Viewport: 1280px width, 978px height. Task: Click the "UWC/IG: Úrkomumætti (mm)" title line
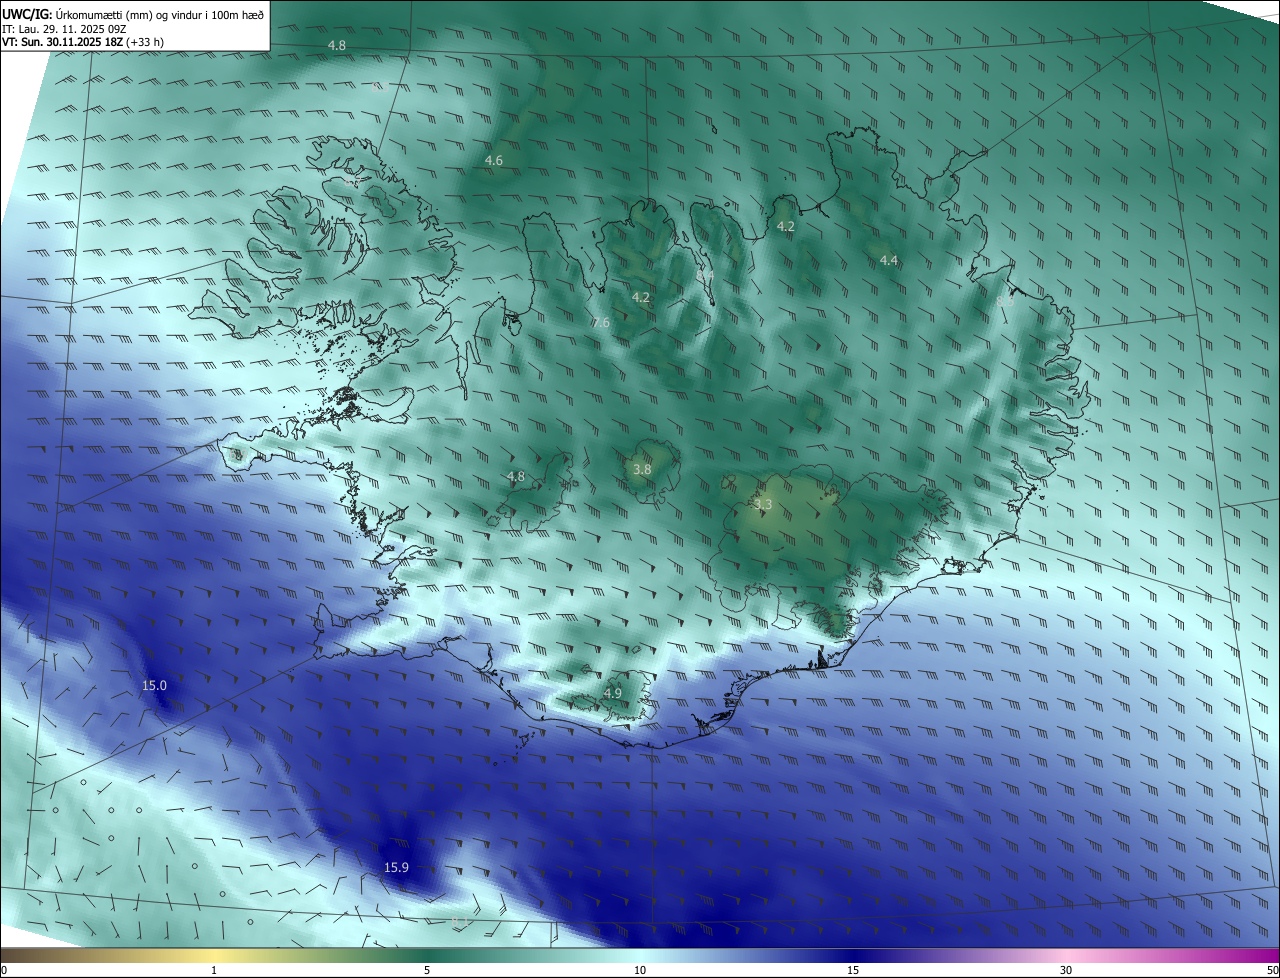133,13
